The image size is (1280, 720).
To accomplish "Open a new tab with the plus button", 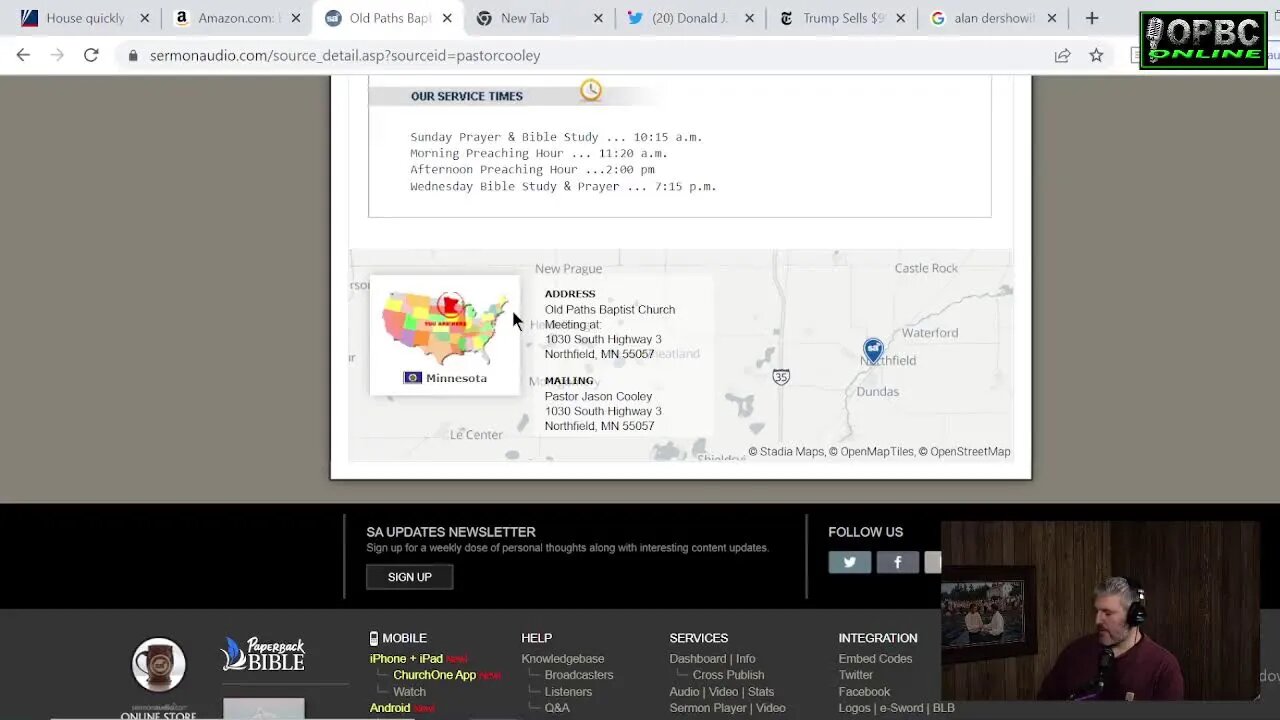I will [x=1092, y=18].
